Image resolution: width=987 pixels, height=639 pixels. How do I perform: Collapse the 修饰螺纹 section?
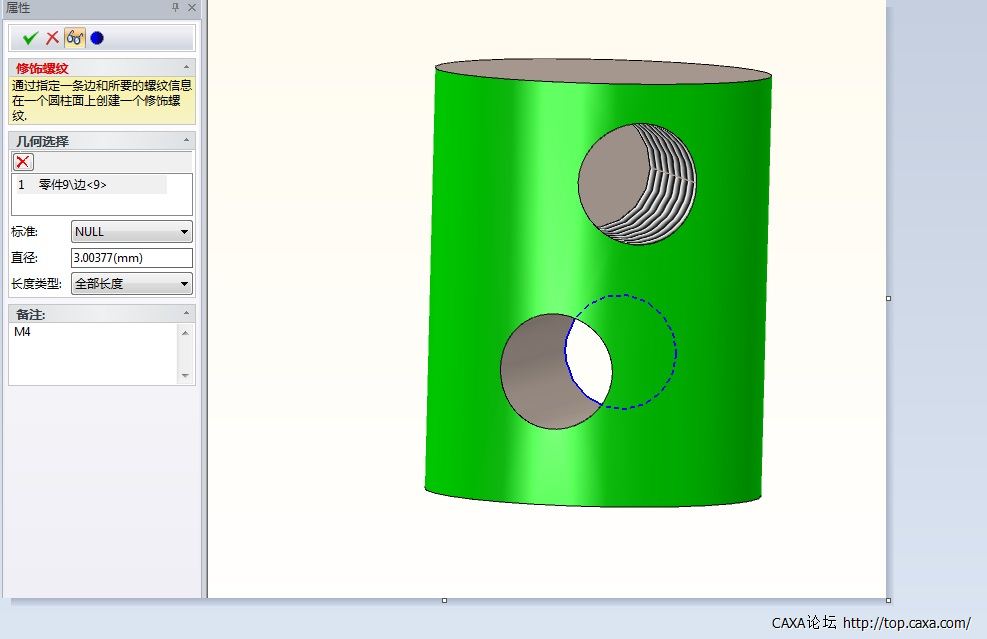pos(186,67)
